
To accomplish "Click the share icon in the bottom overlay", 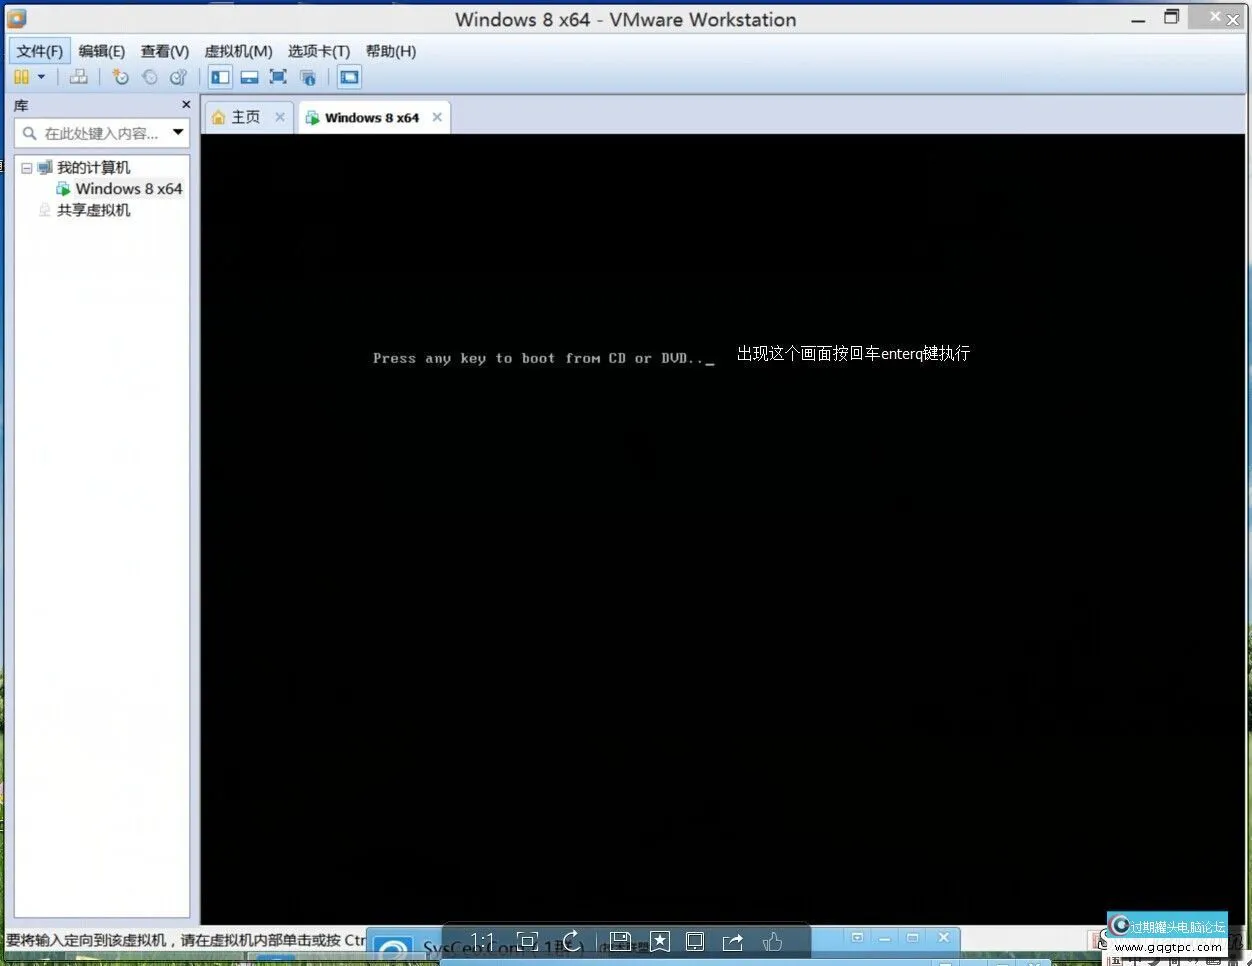I will coord(733,941).
